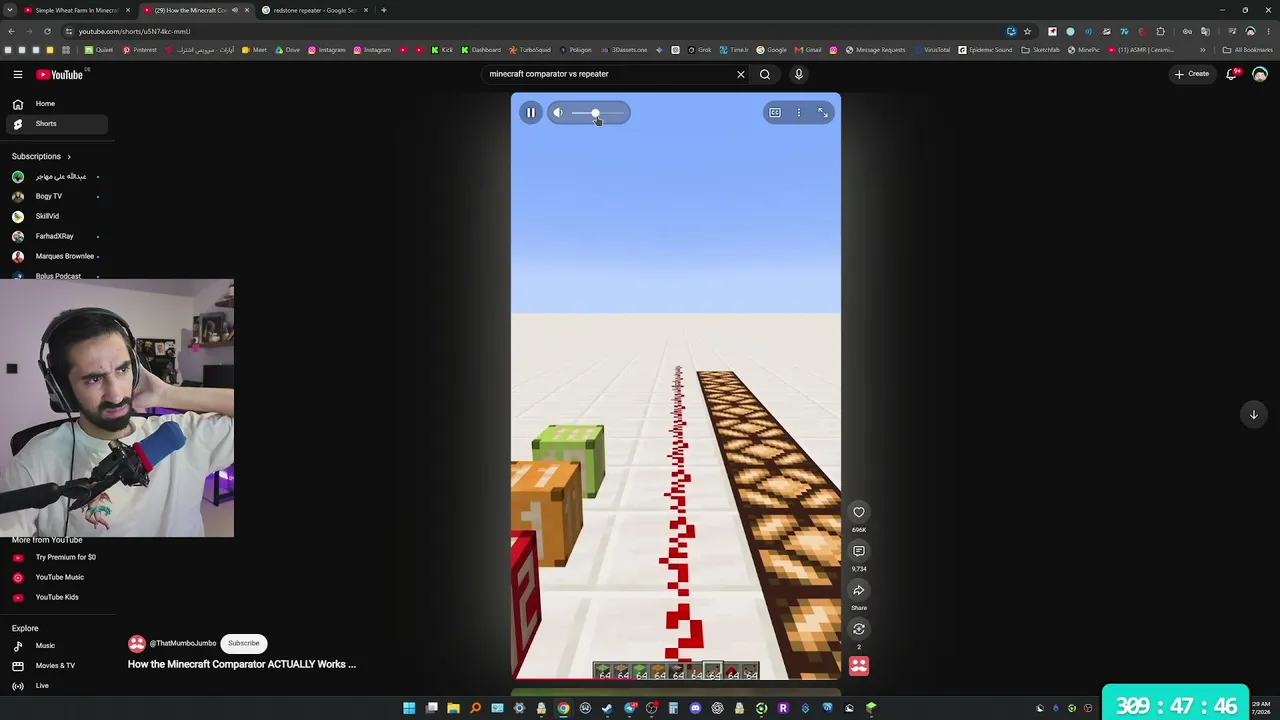Open Try Premium for $0
The image size is (1280, 720).
tap(55, 557)
